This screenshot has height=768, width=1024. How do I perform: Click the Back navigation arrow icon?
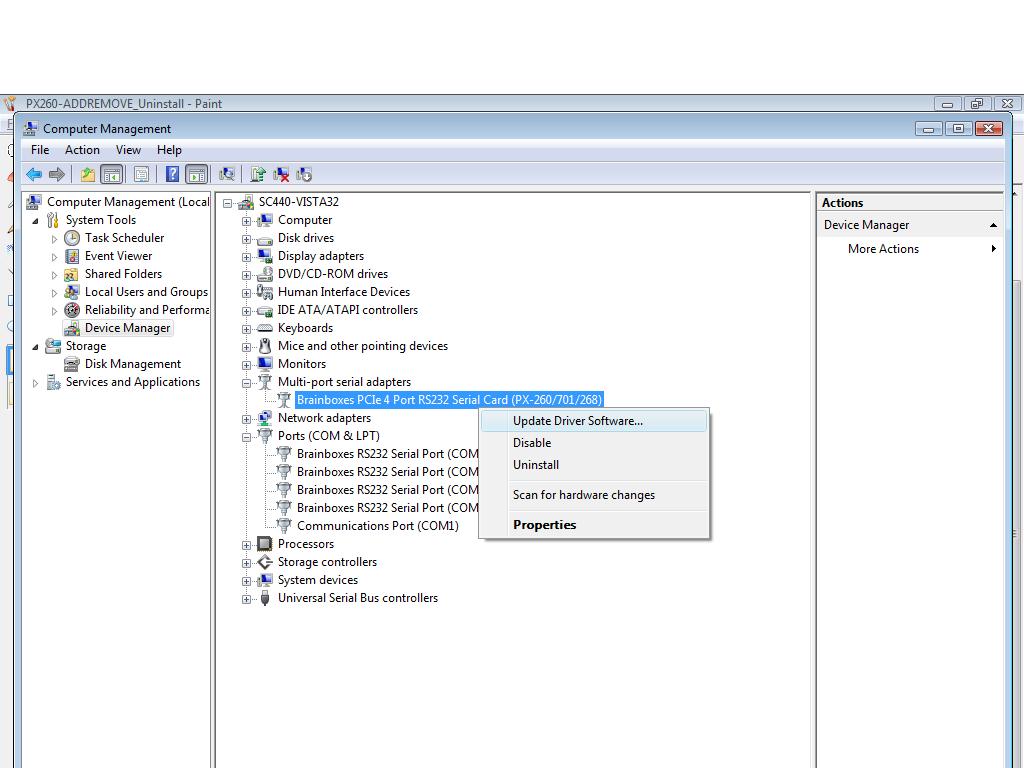[35, 172]
